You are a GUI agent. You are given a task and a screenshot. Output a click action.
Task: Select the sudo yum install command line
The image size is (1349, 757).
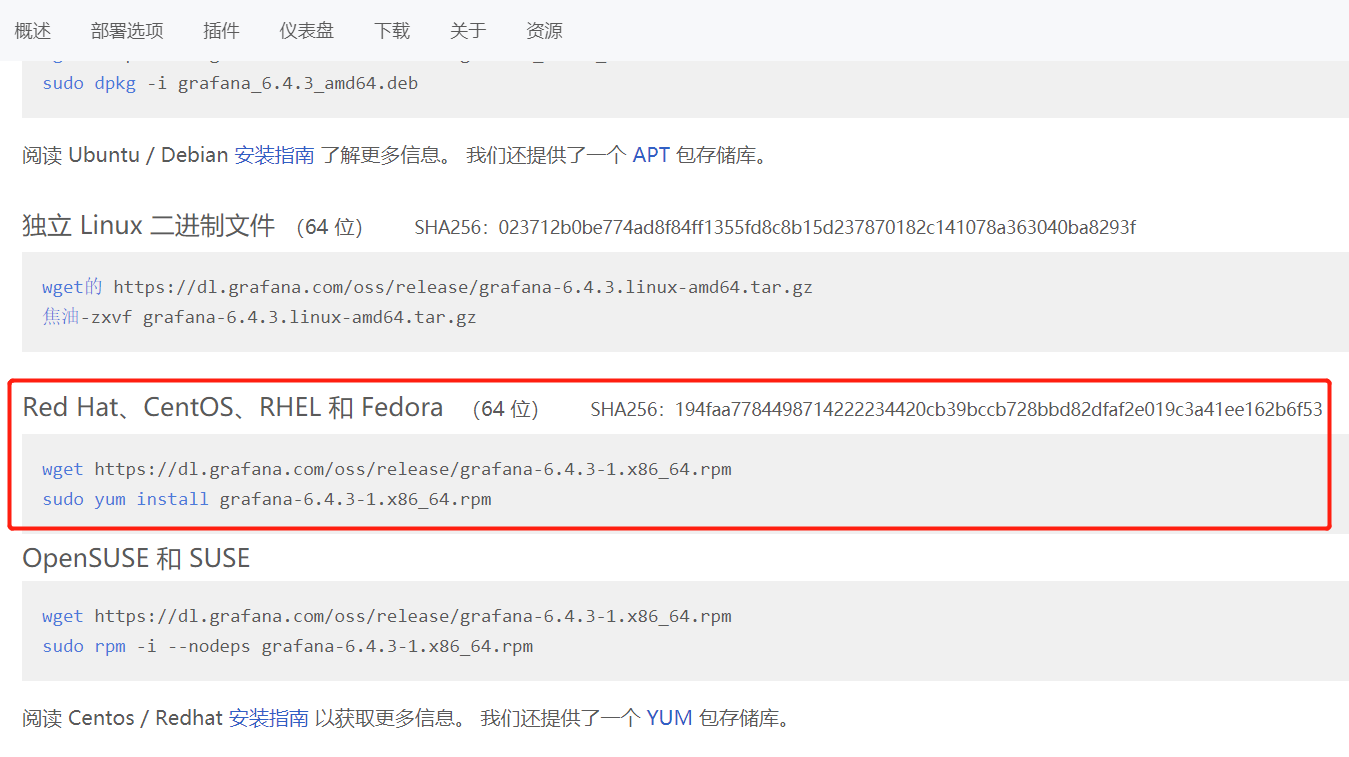click(267, 499)
